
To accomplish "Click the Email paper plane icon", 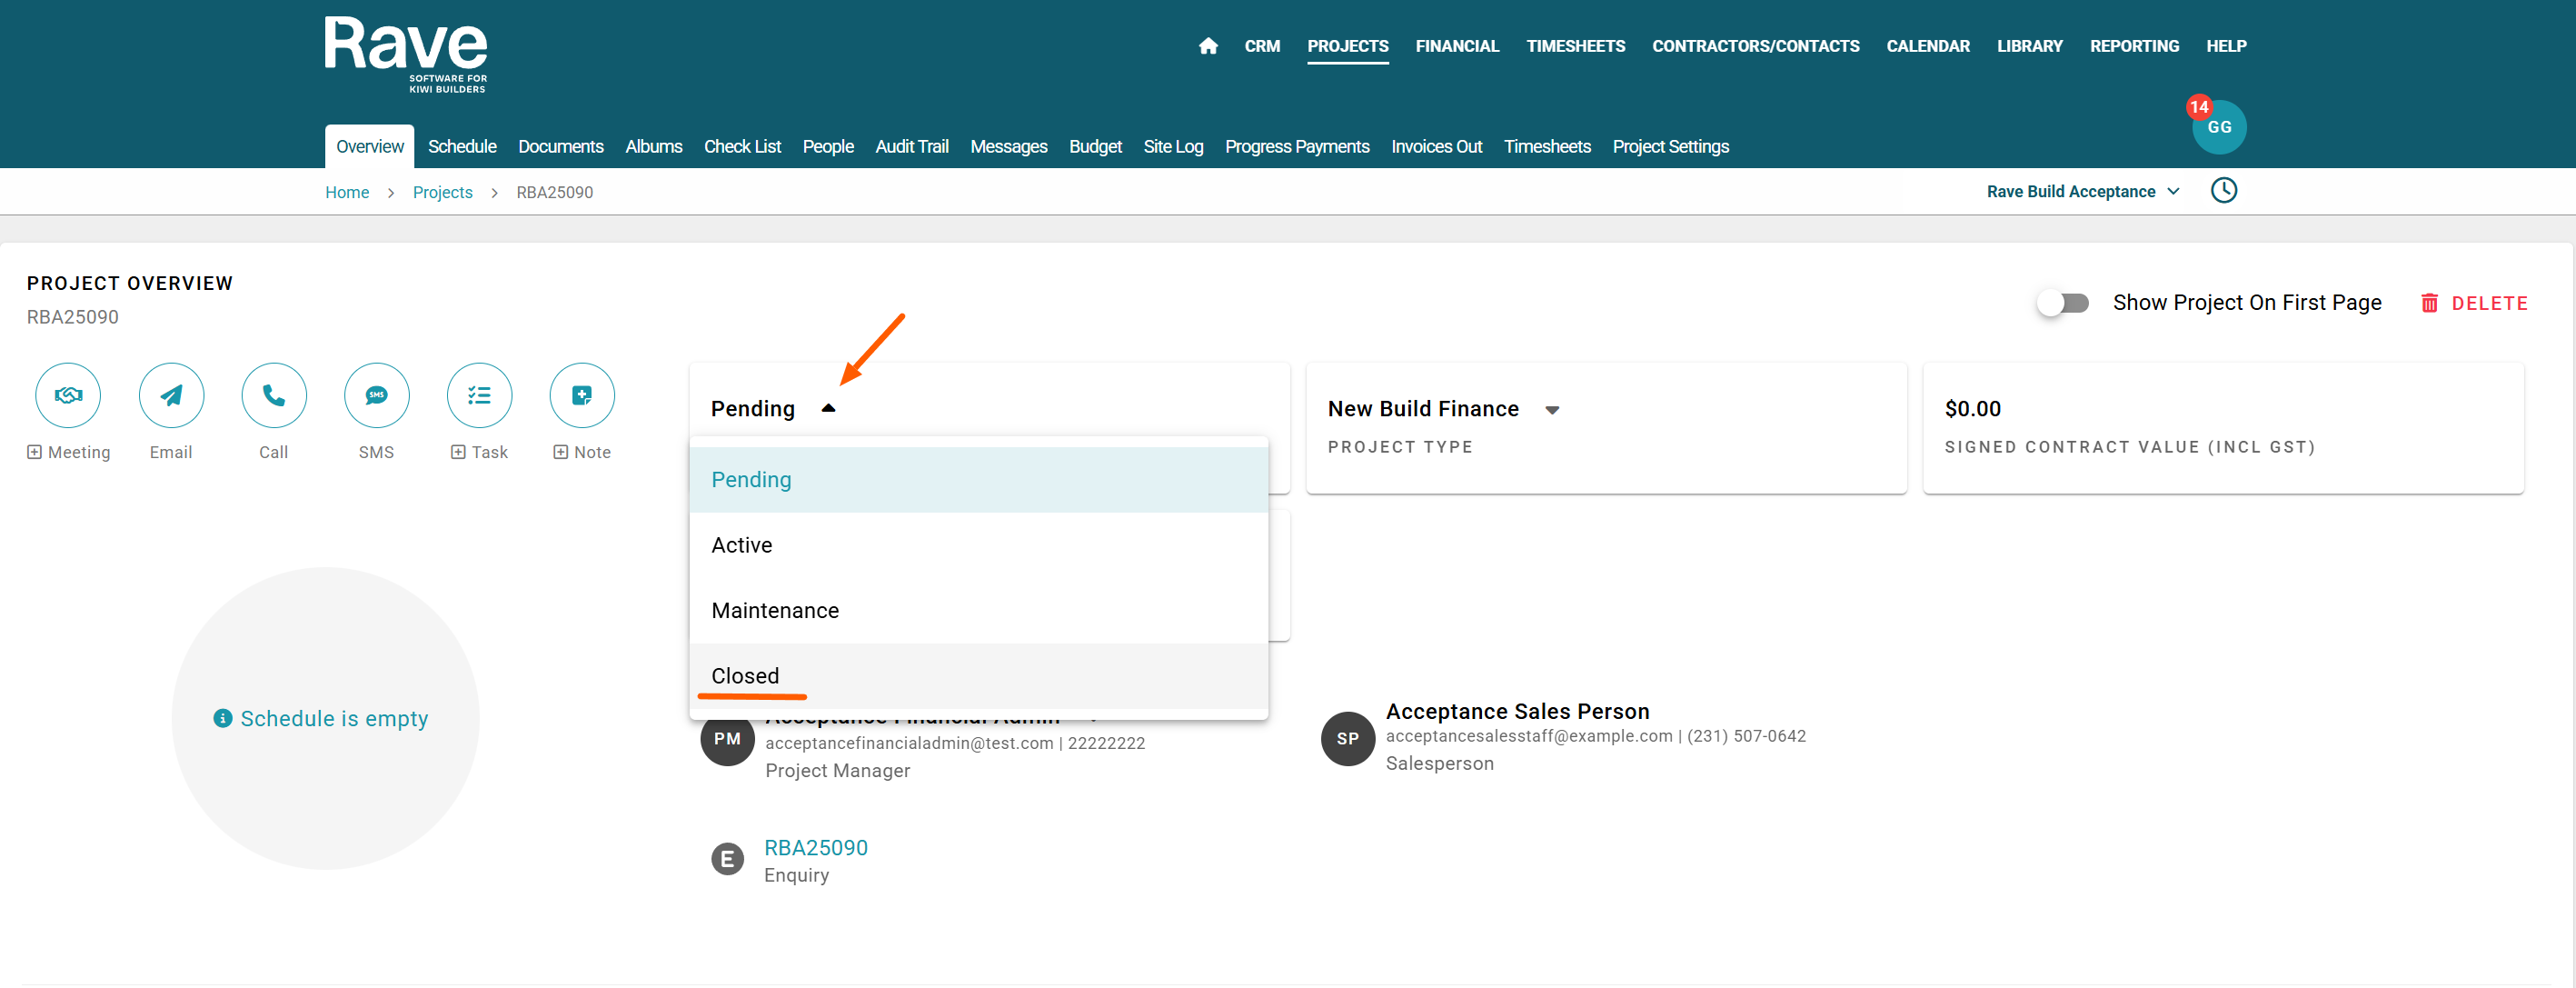I will (171, 395).
